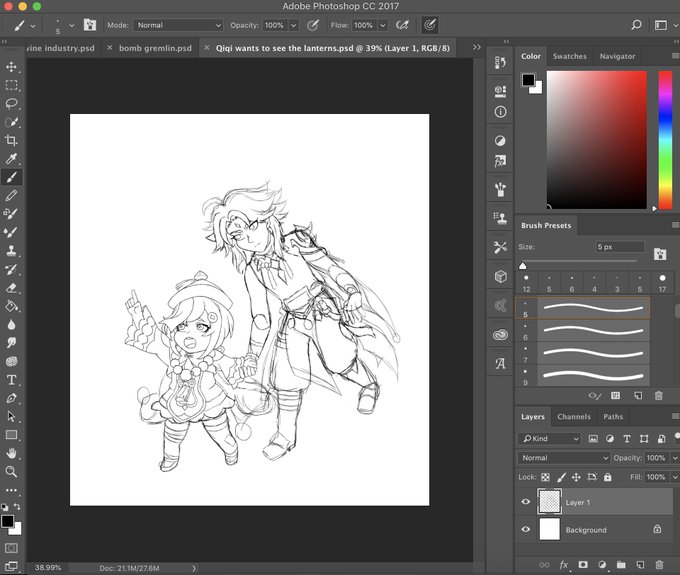Select the Brush tool in toolbar

(11, 177)
